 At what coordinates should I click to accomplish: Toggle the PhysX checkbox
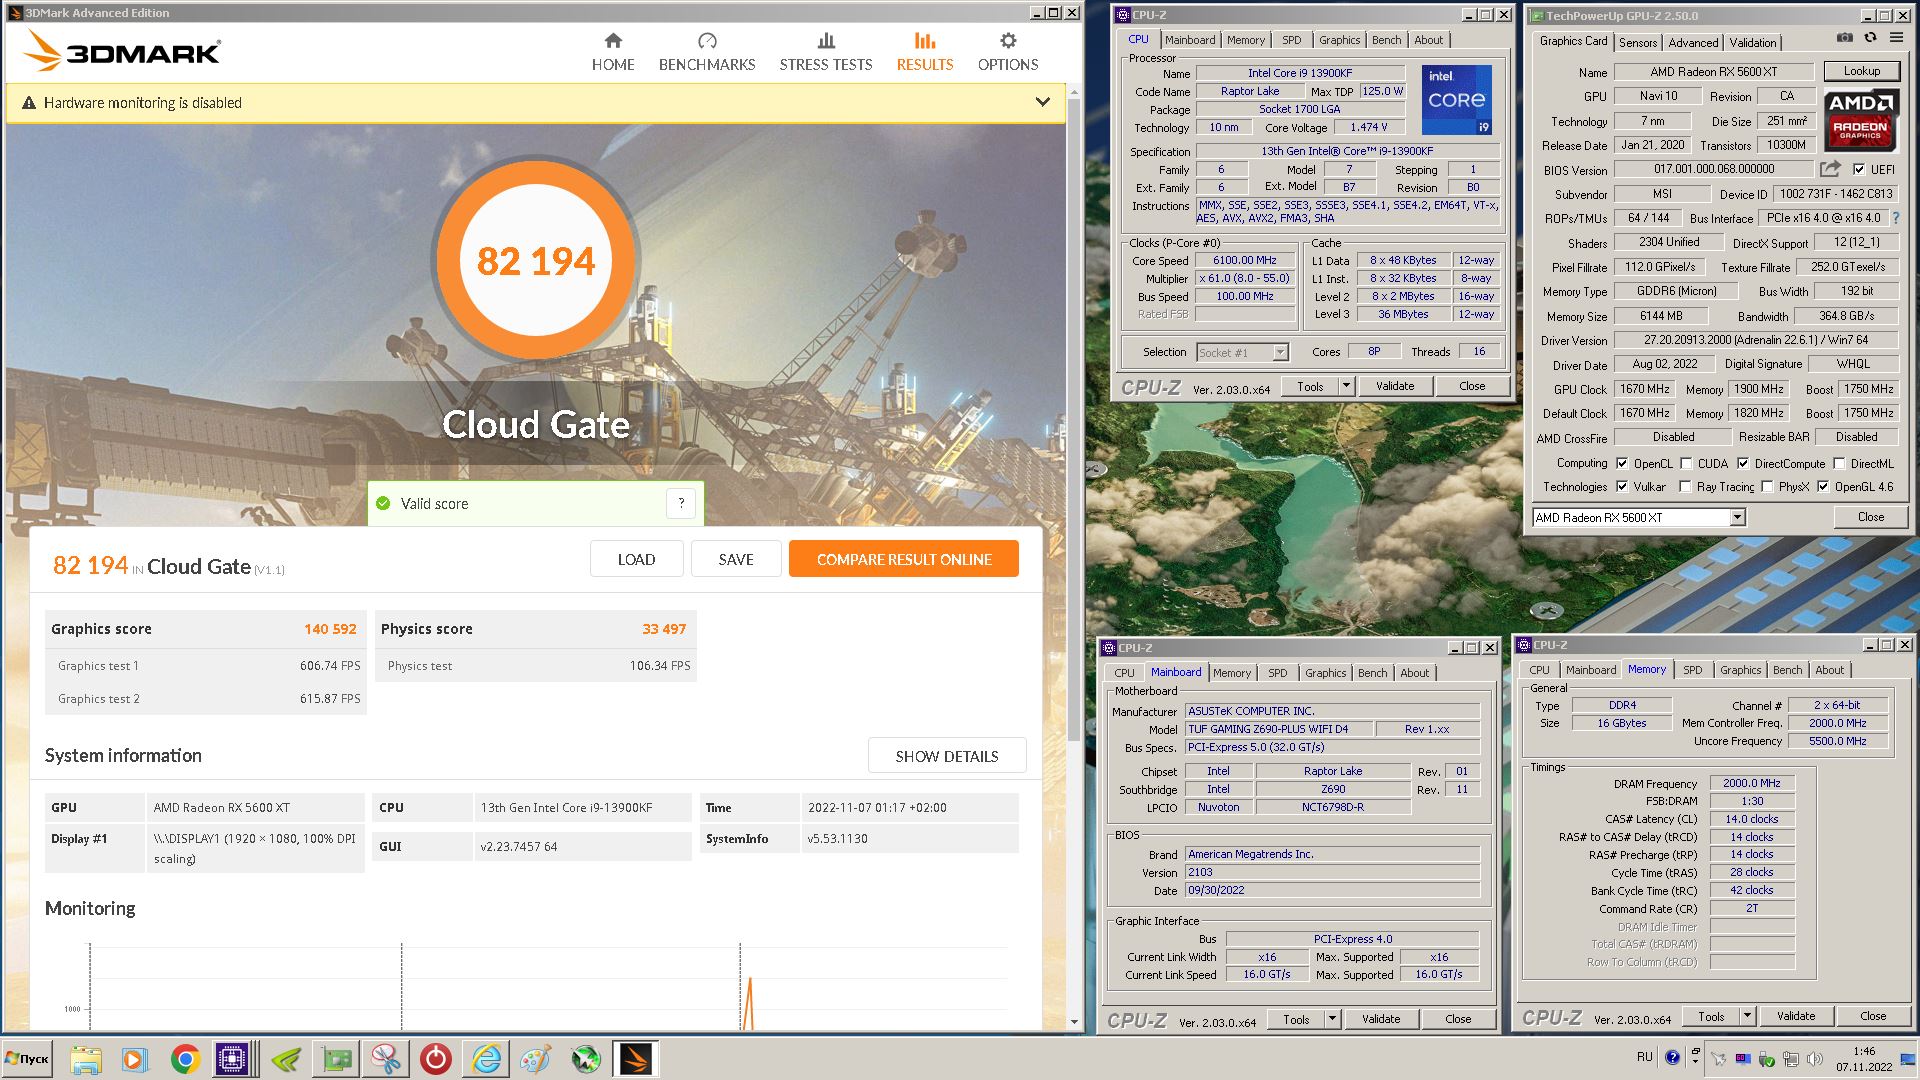pyautogui.click(x=1767, y=486)
